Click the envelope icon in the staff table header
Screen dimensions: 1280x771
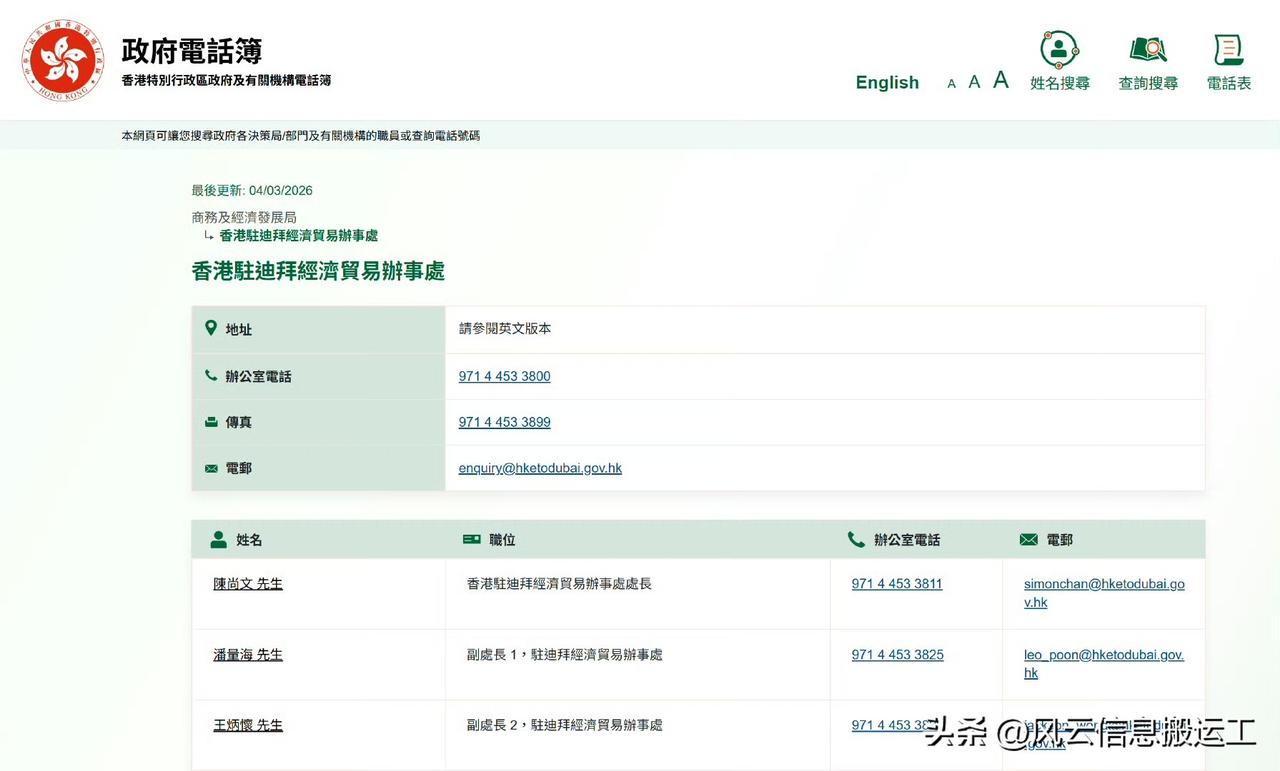point(1029,539)
